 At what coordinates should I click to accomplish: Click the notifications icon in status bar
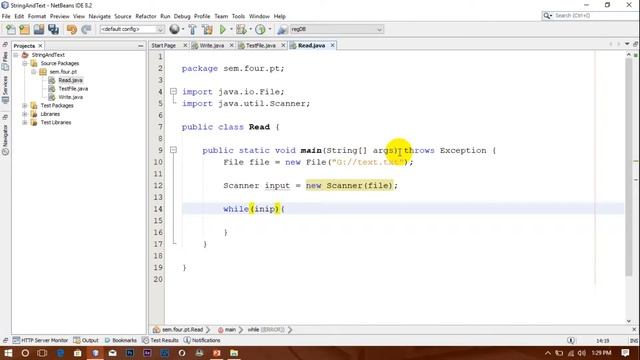[571, 340]
